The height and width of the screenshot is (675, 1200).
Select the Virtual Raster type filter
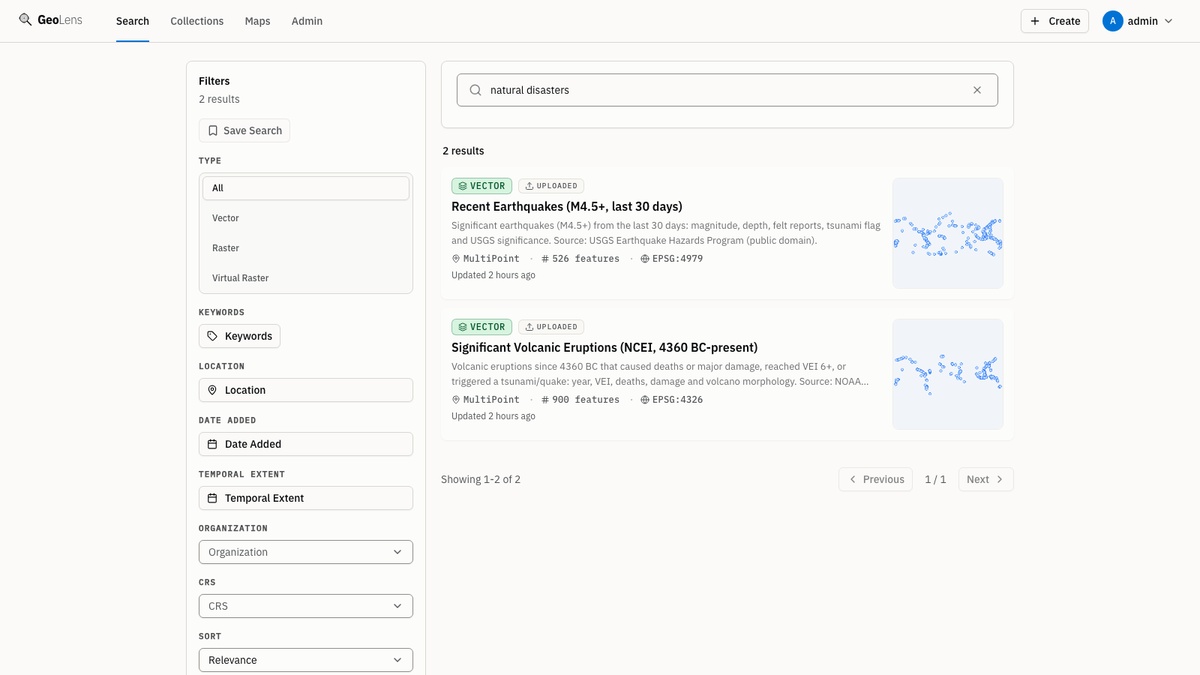(x=306, y=278)
